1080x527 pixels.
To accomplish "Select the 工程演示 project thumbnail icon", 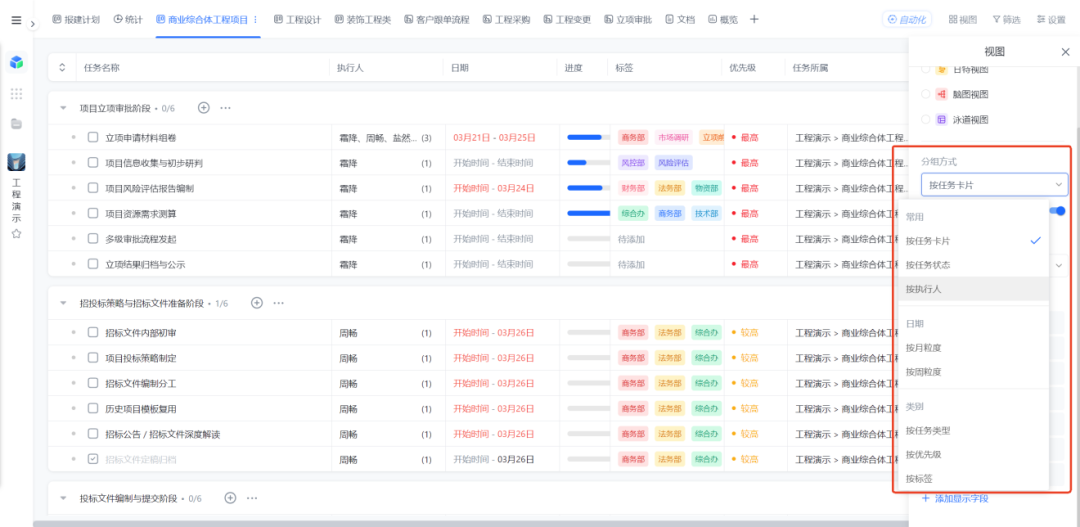I will point(17,162).
